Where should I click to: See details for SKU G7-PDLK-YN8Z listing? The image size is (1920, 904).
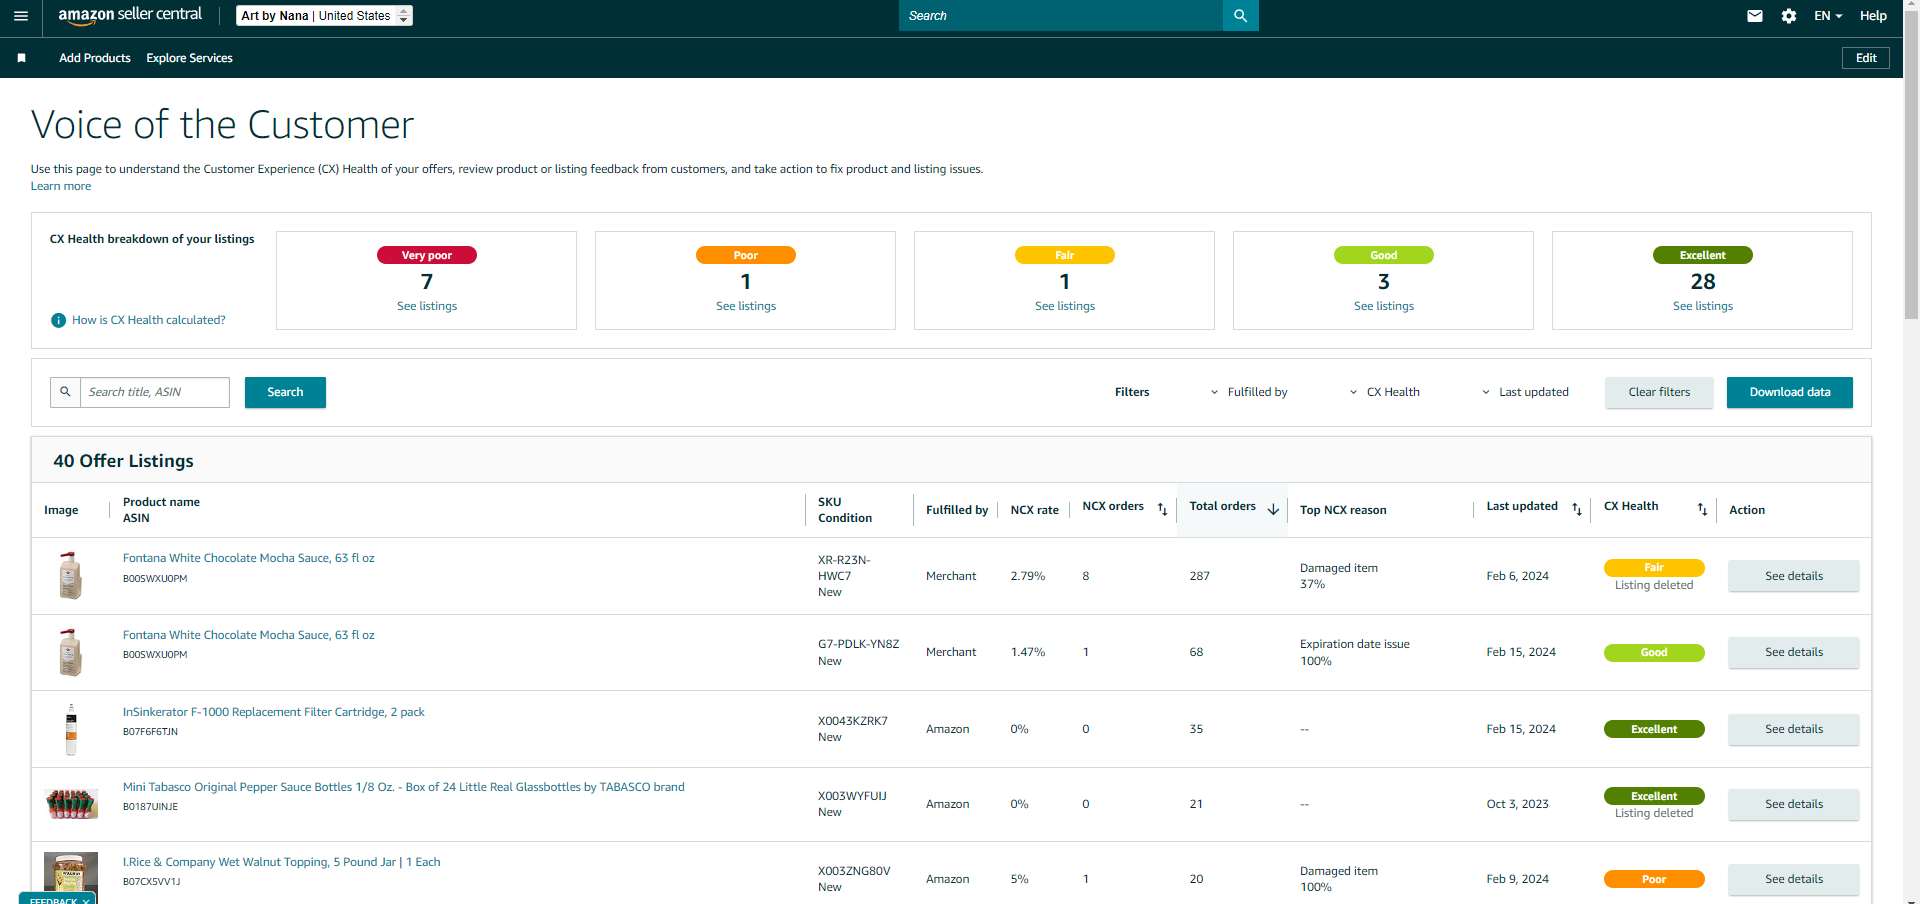(x=1794, y=652)
